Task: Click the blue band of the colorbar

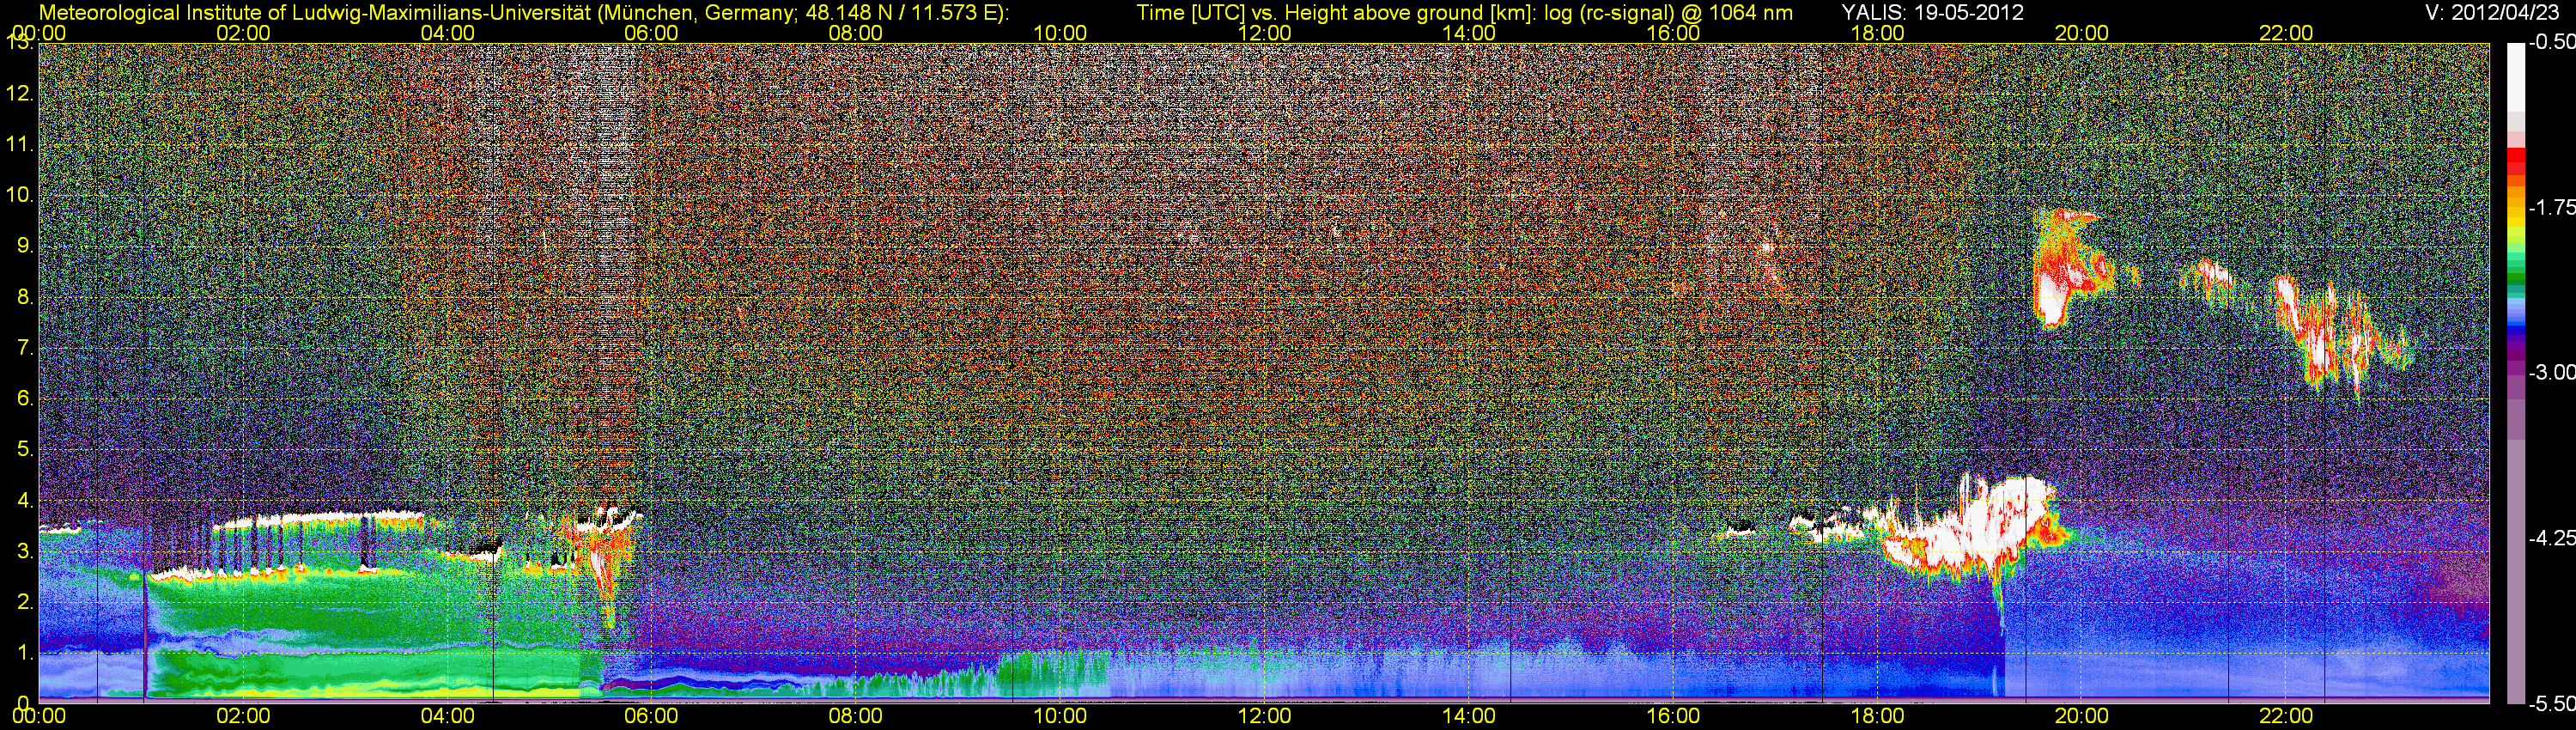Action: click(2515, 315)
